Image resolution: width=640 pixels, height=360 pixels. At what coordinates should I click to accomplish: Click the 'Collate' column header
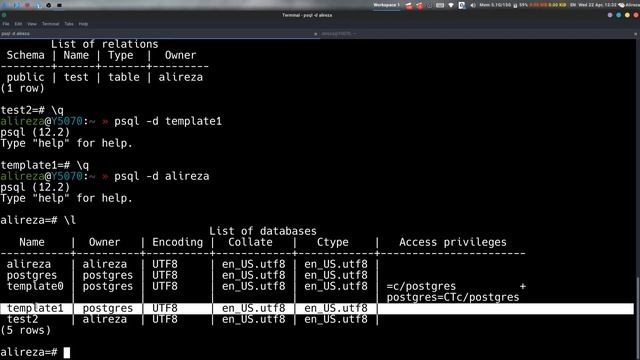pyautogui.click(x=250, y=242)
